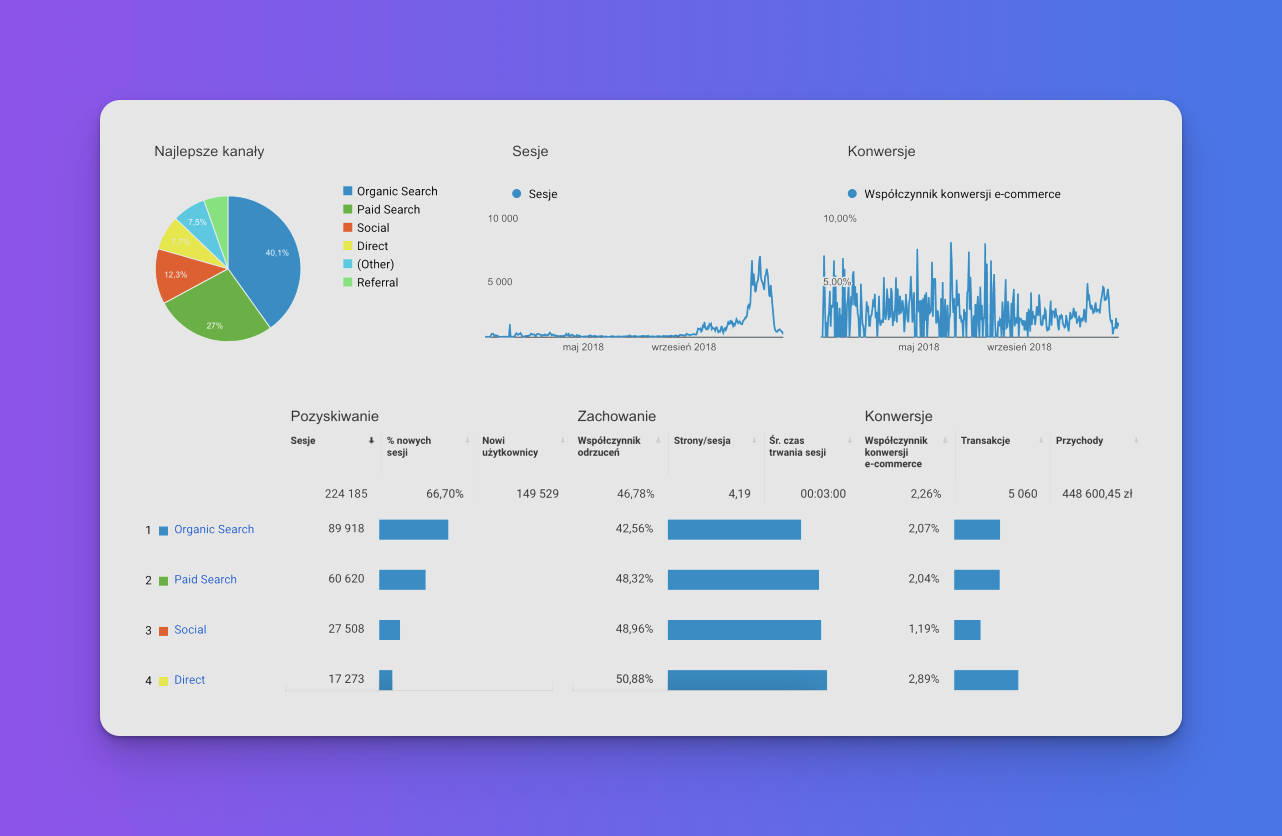
Task: Click the Organic Search sessions value 89 918
Action: (x=346, y=530)
